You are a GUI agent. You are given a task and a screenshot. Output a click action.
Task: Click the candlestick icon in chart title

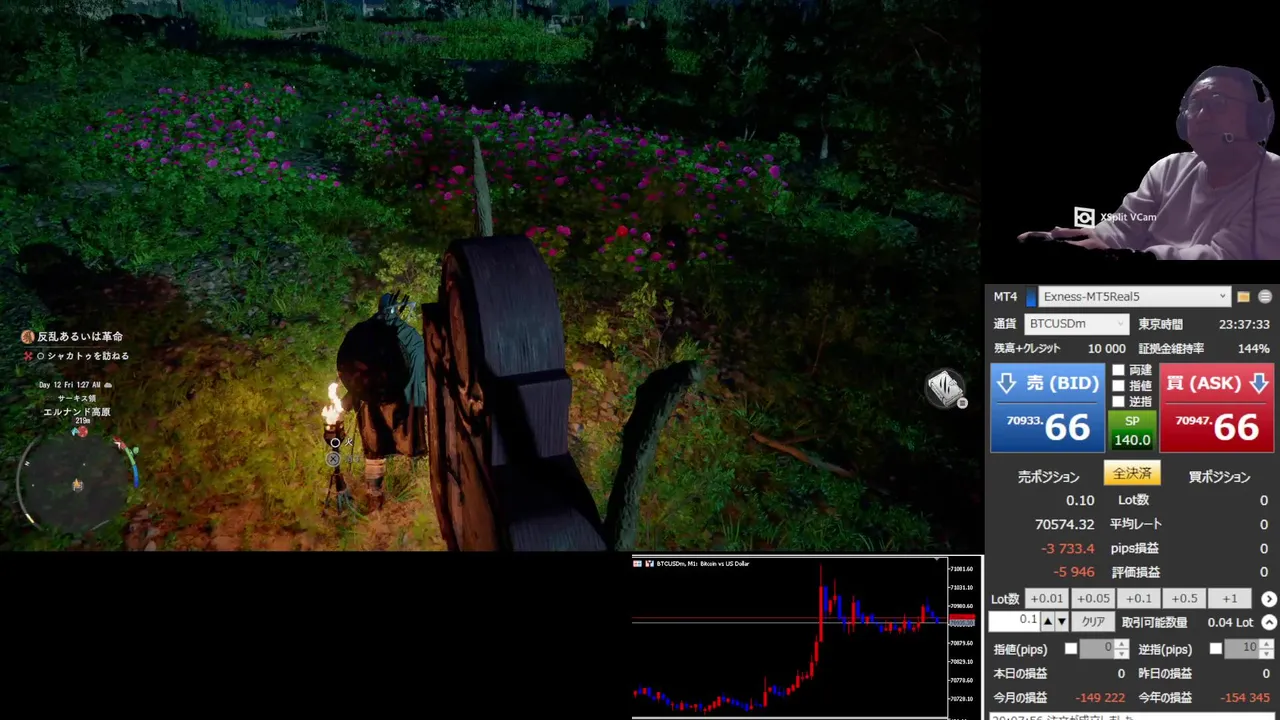[649, 564]
